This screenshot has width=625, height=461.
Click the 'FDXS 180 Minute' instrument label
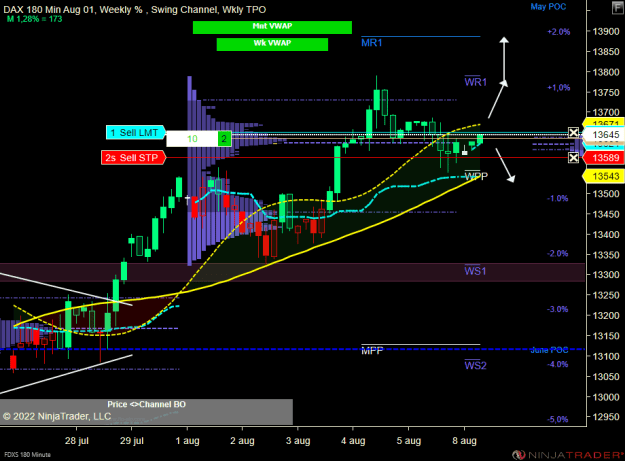tap(28, 454)
